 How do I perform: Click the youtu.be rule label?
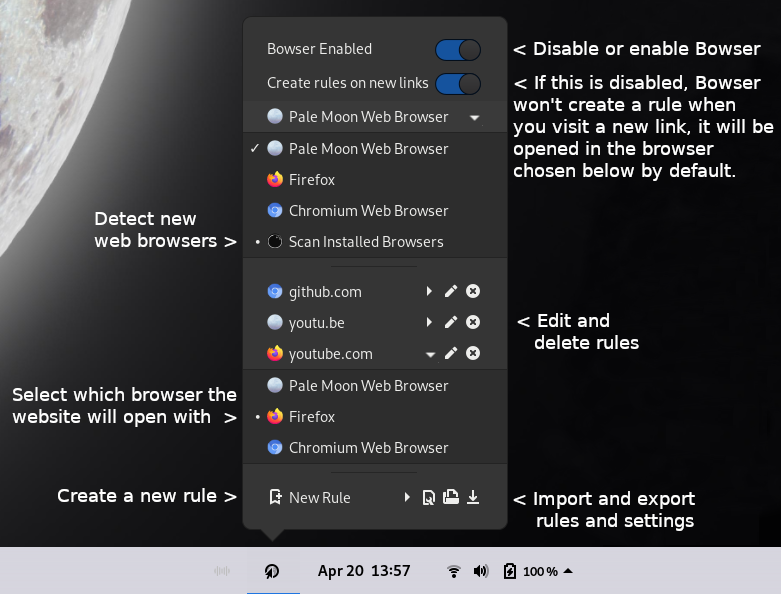point(317,323)
